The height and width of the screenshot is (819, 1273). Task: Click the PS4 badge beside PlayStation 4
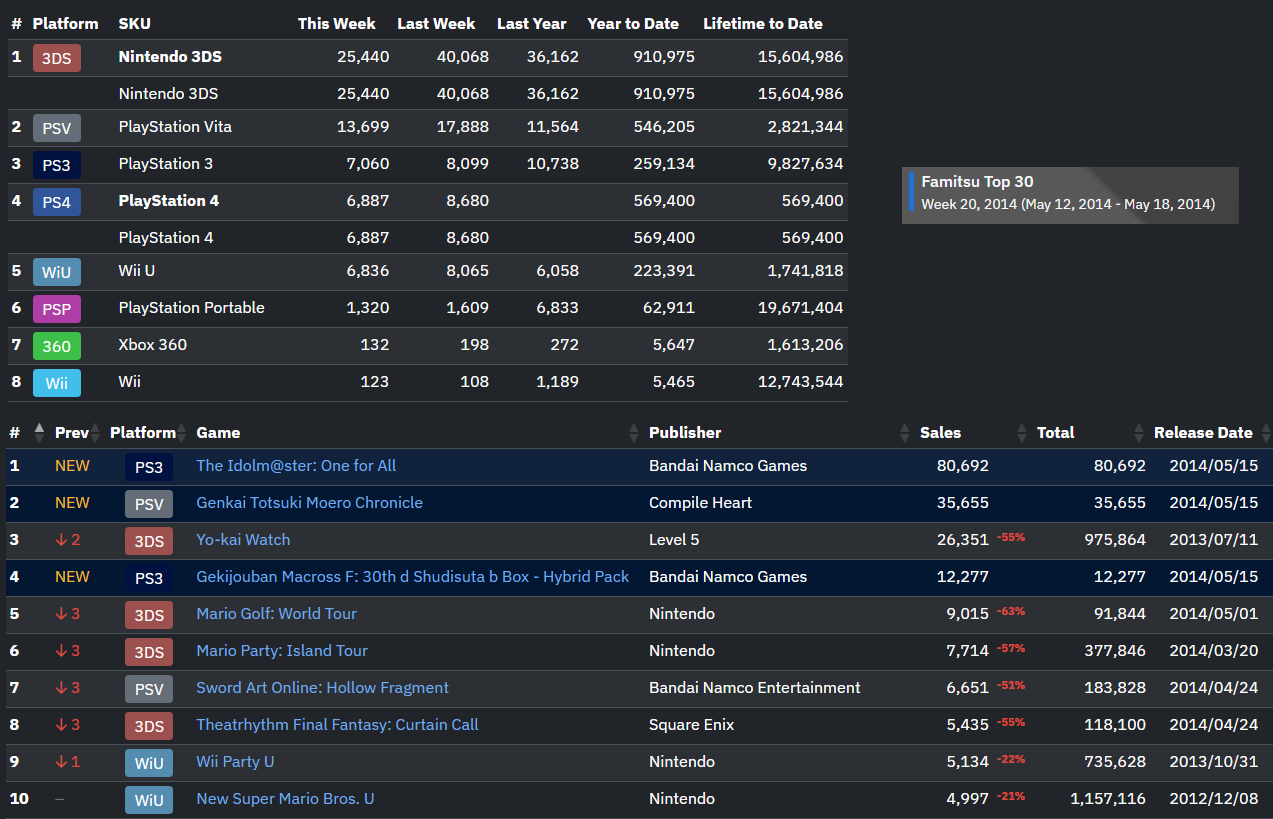pyautogui.click(x=56, y=202)
